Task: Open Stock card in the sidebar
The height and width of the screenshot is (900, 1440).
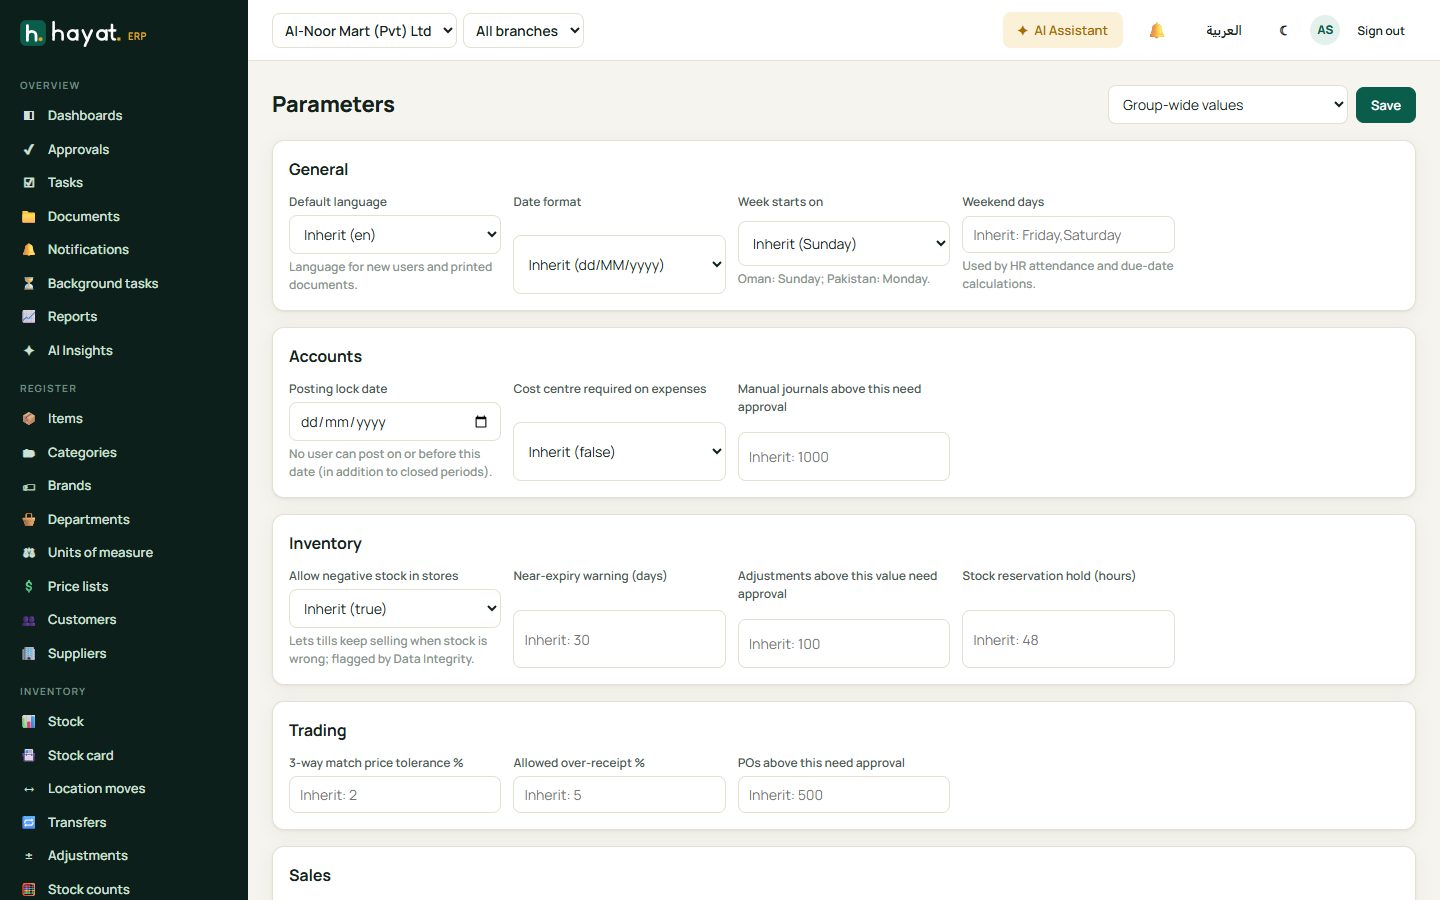Action: point(81,755)
